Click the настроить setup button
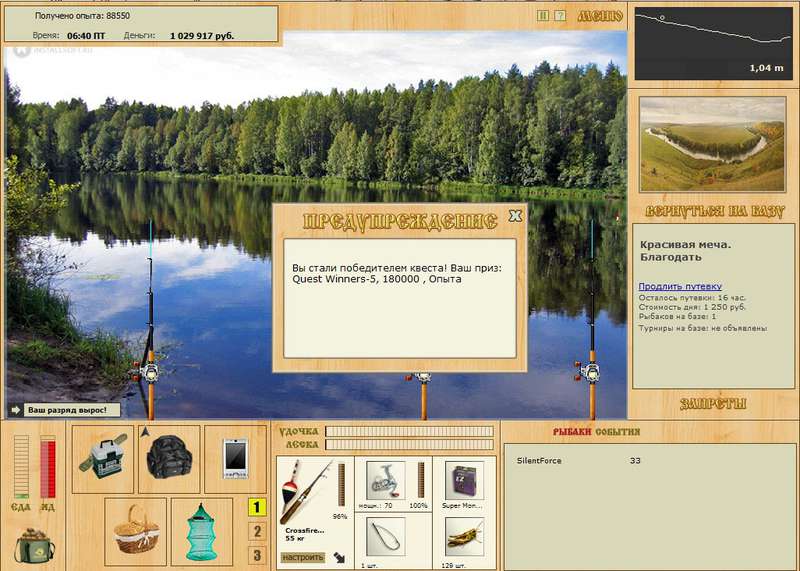The width and height of the screenshot is (800, 571). [x=303, y=557]
